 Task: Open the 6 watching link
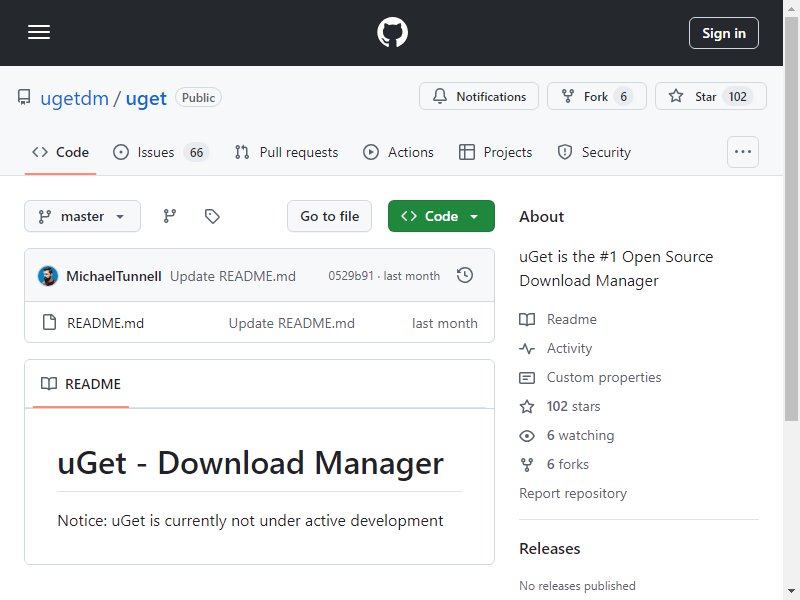point(581,436)
